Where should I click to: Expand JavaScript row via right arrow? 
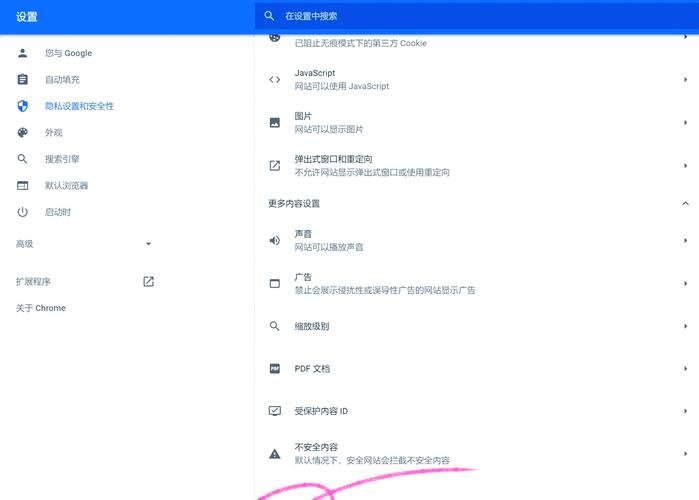tap(686, 79)
